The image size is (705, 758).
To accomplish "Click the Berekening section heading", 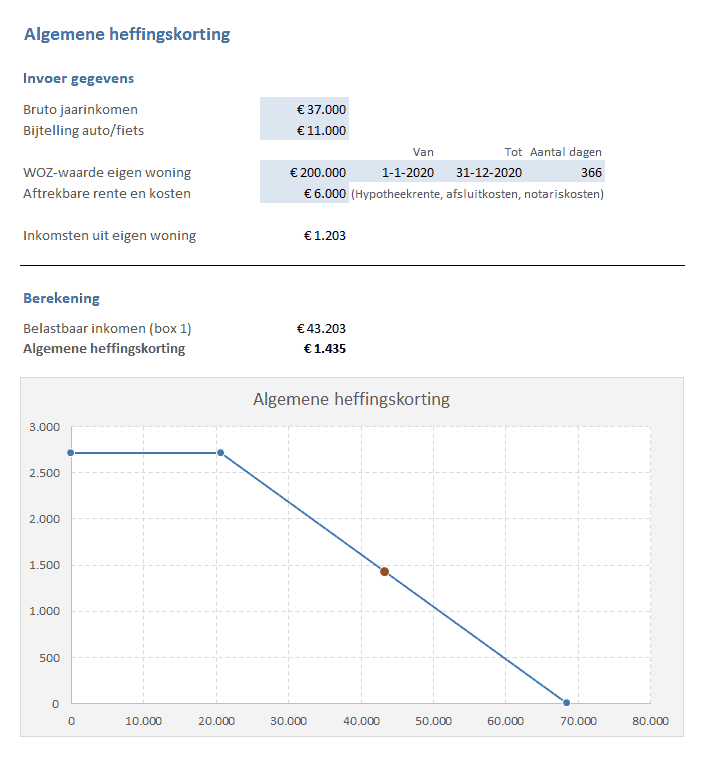I will (61, 298).
